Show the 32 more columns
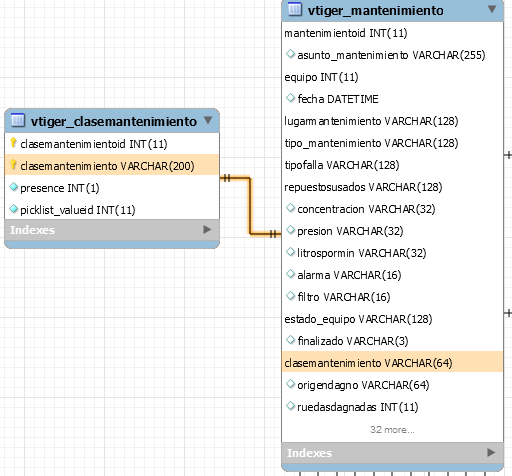This screenshot has height=476, width=512. (392, 430)
